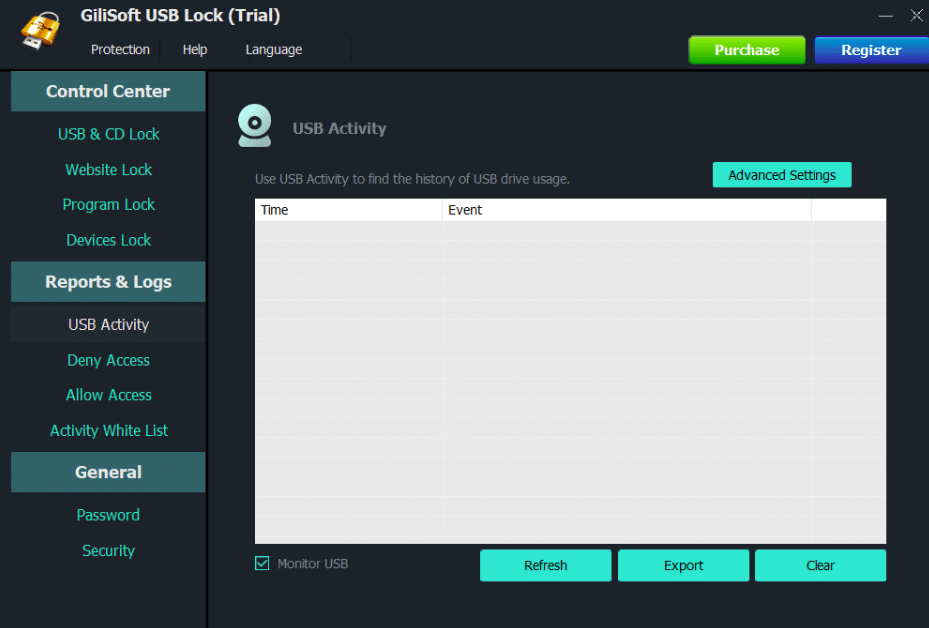Close the GiliSoft USB Lock window
This screenshot has width=929, height=628.
click(x=917, y=15)
